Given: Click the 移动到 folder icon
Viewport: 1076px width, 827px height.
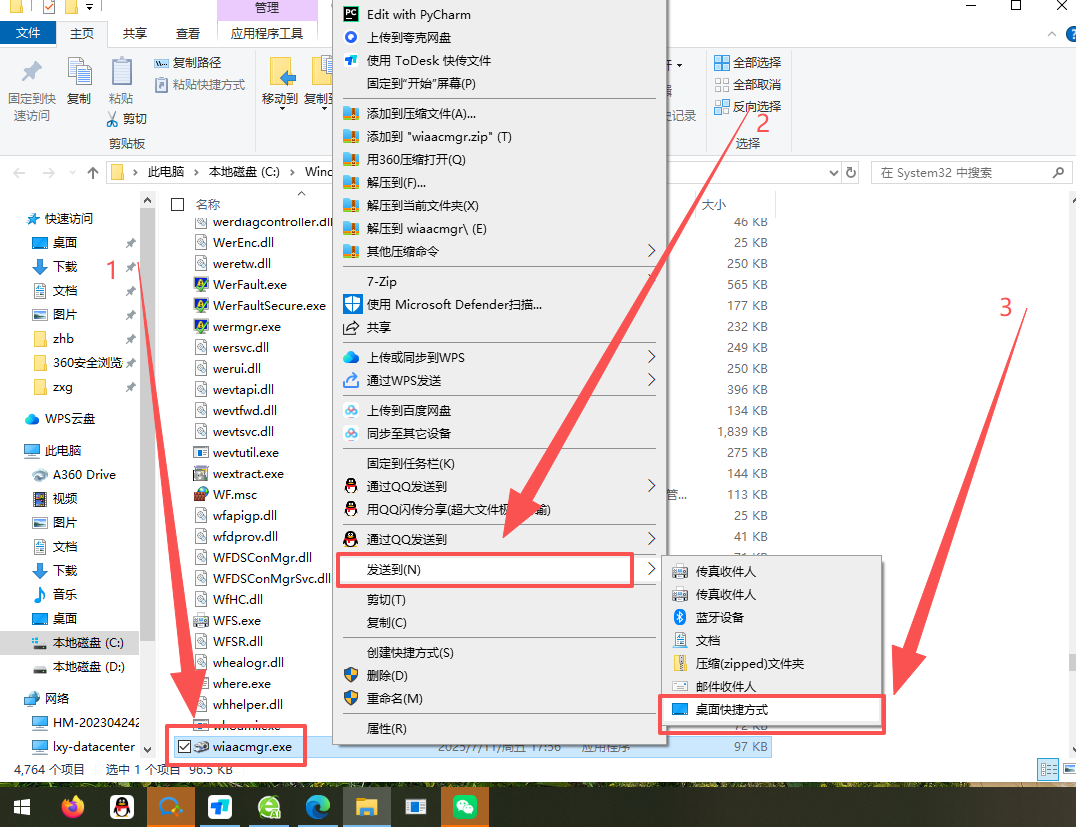Looking at the screenshot, I should (x=281, y=71).
